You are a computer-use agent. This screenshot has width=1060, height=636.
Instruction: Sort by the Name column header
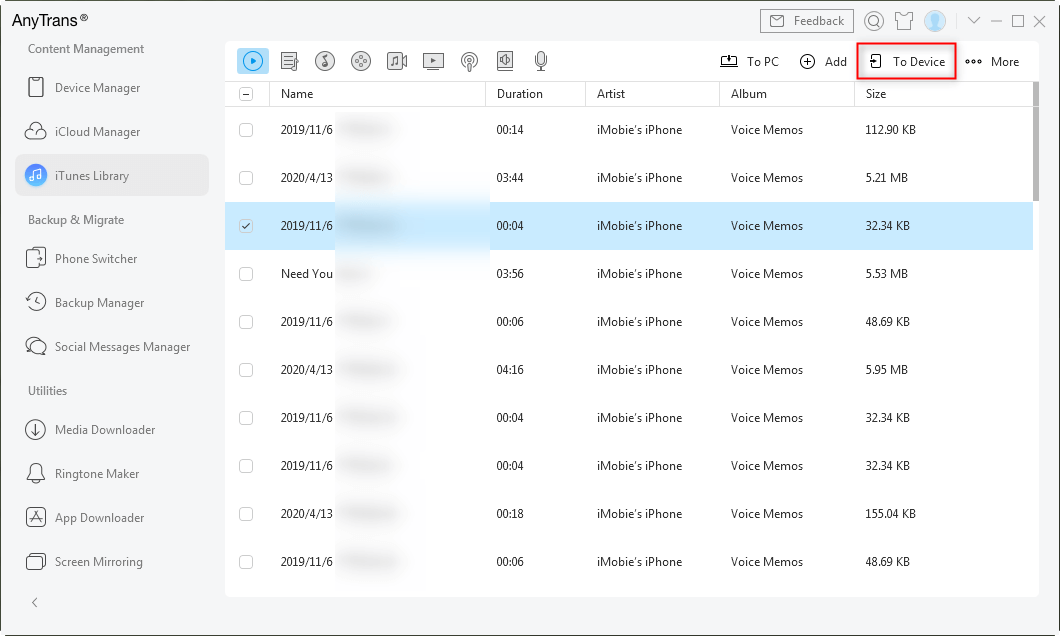coord(377,94)
